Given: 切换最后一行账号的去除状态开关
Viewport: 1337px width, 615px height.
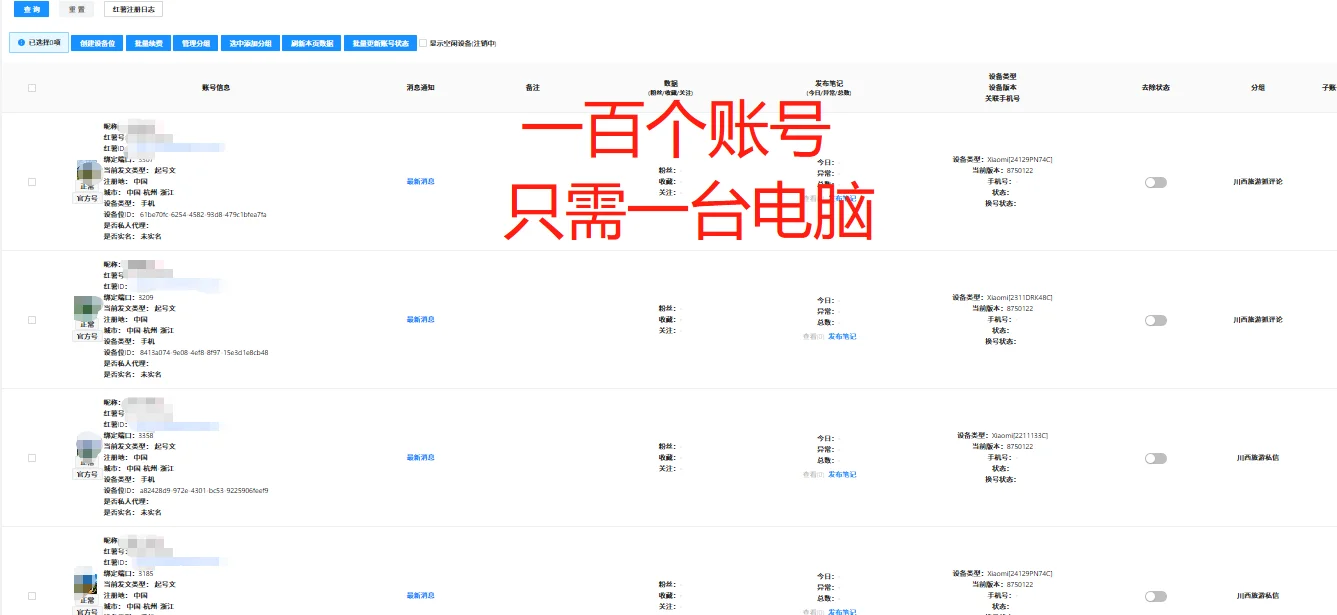Looking at the screenshot, I should tap(1156, 596).
